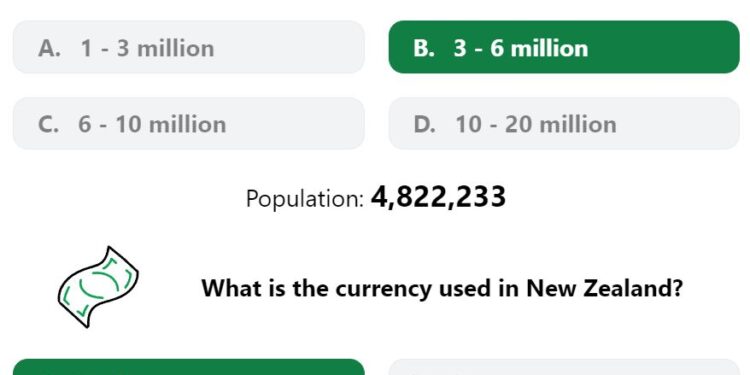
Task: Click the letter 'C.' on third option
Action: [49, 124]
